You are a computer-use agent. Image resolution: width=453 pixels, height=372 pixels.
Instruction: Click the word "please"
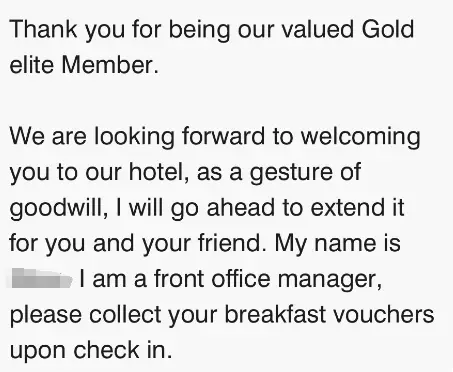coord(46,316)
